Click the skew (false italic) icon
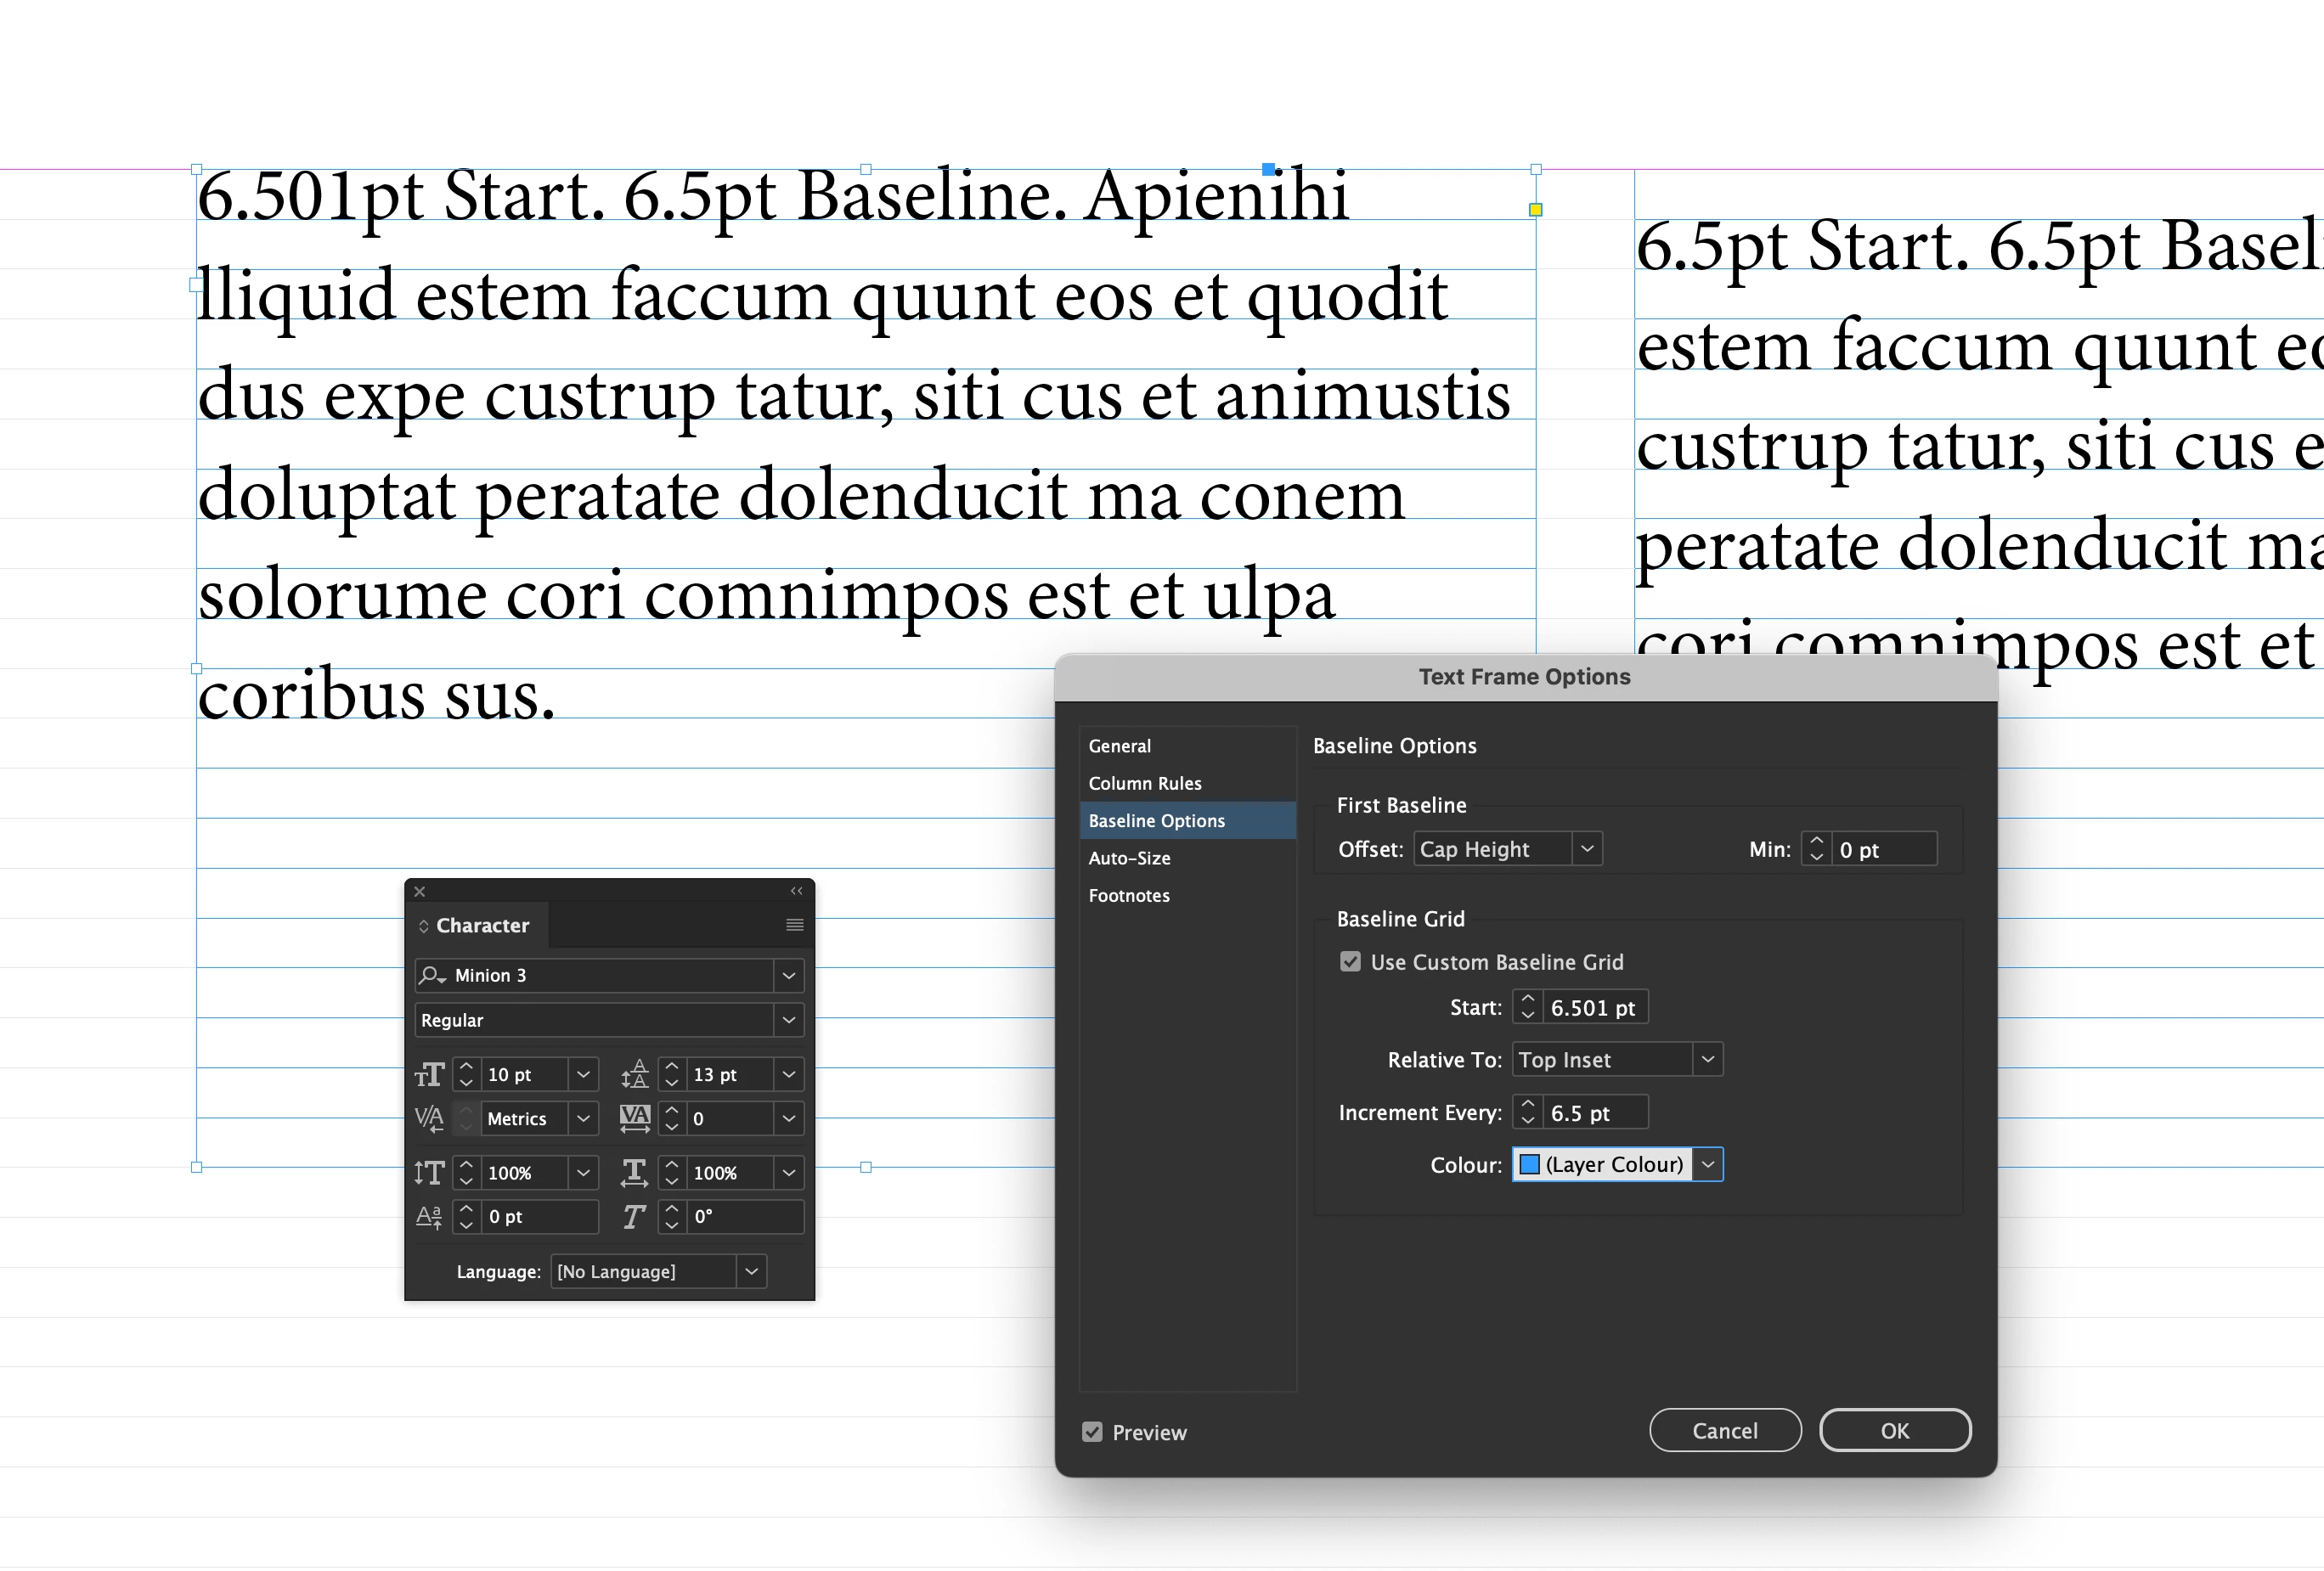The image size is (2324, 1571). 634,1217
